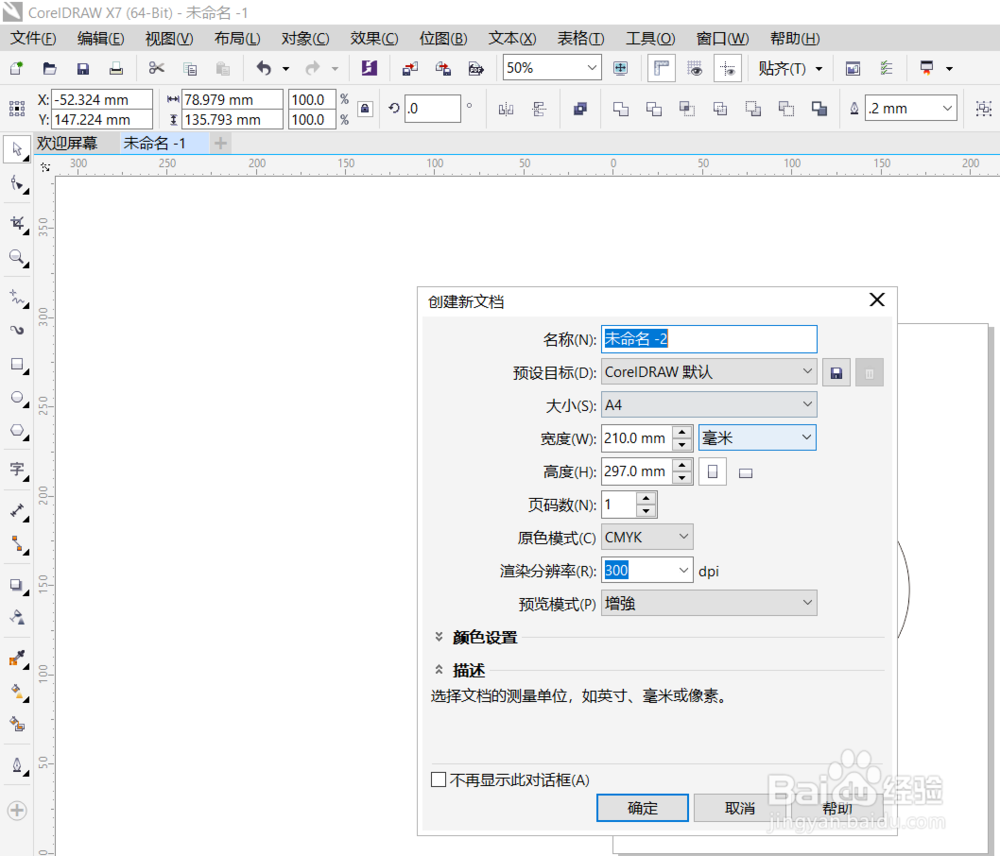Open the 编辑(E) menu

pos(101,38)
